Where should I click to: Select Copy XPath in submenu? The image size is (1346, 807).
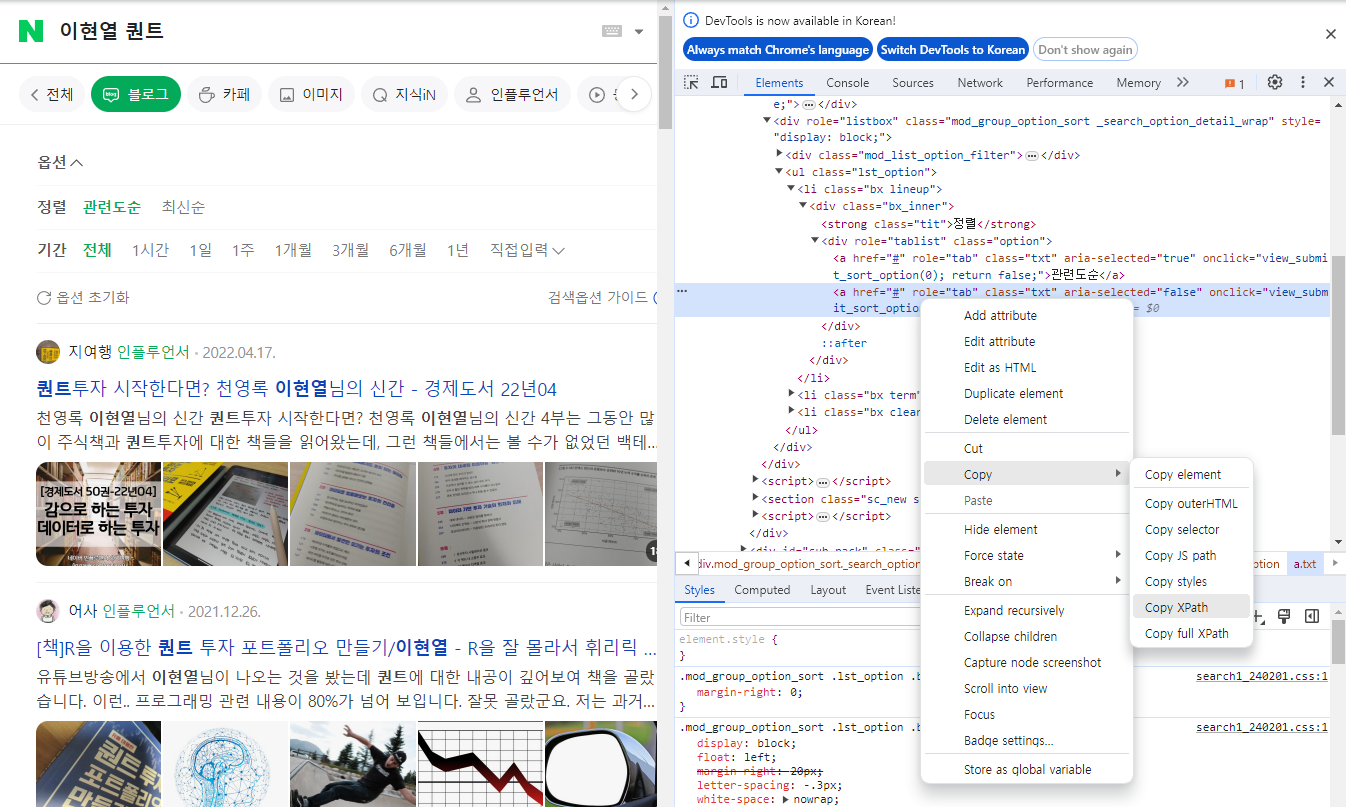1191,607
